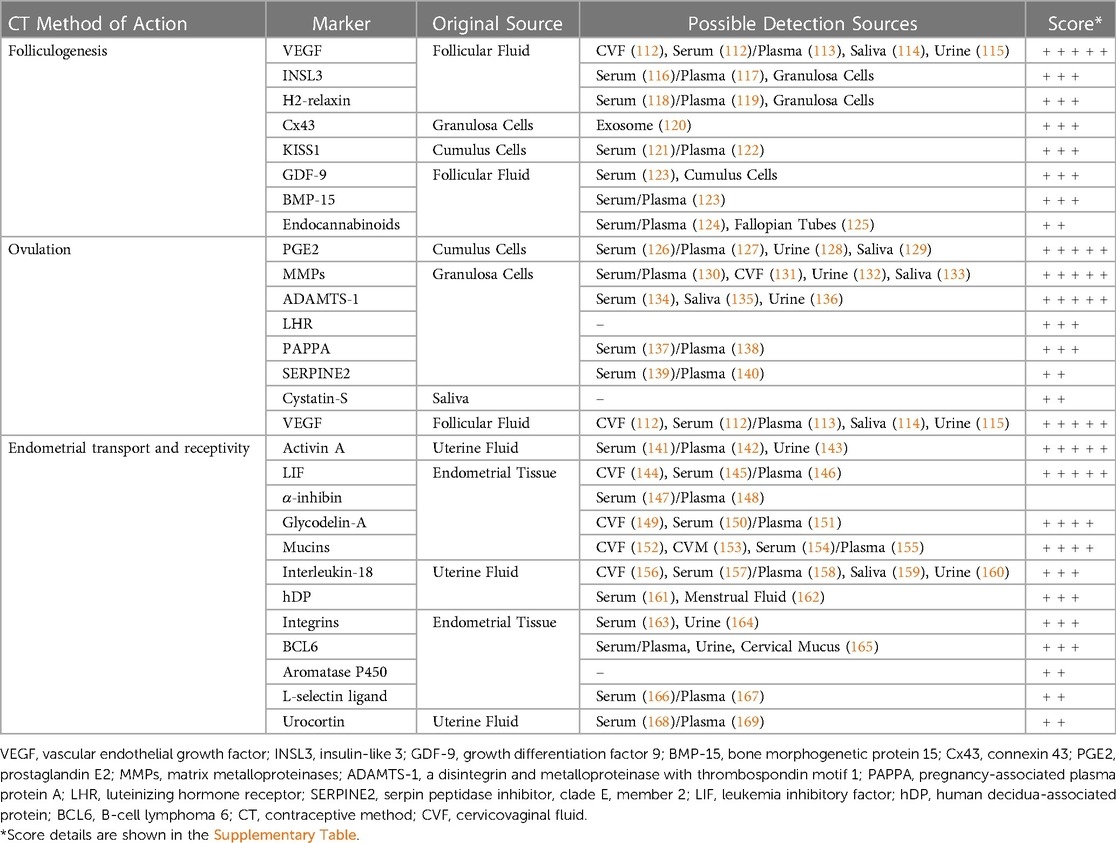
Task: Click the Possible Detection Sources column header
Action: coord(801,22)
